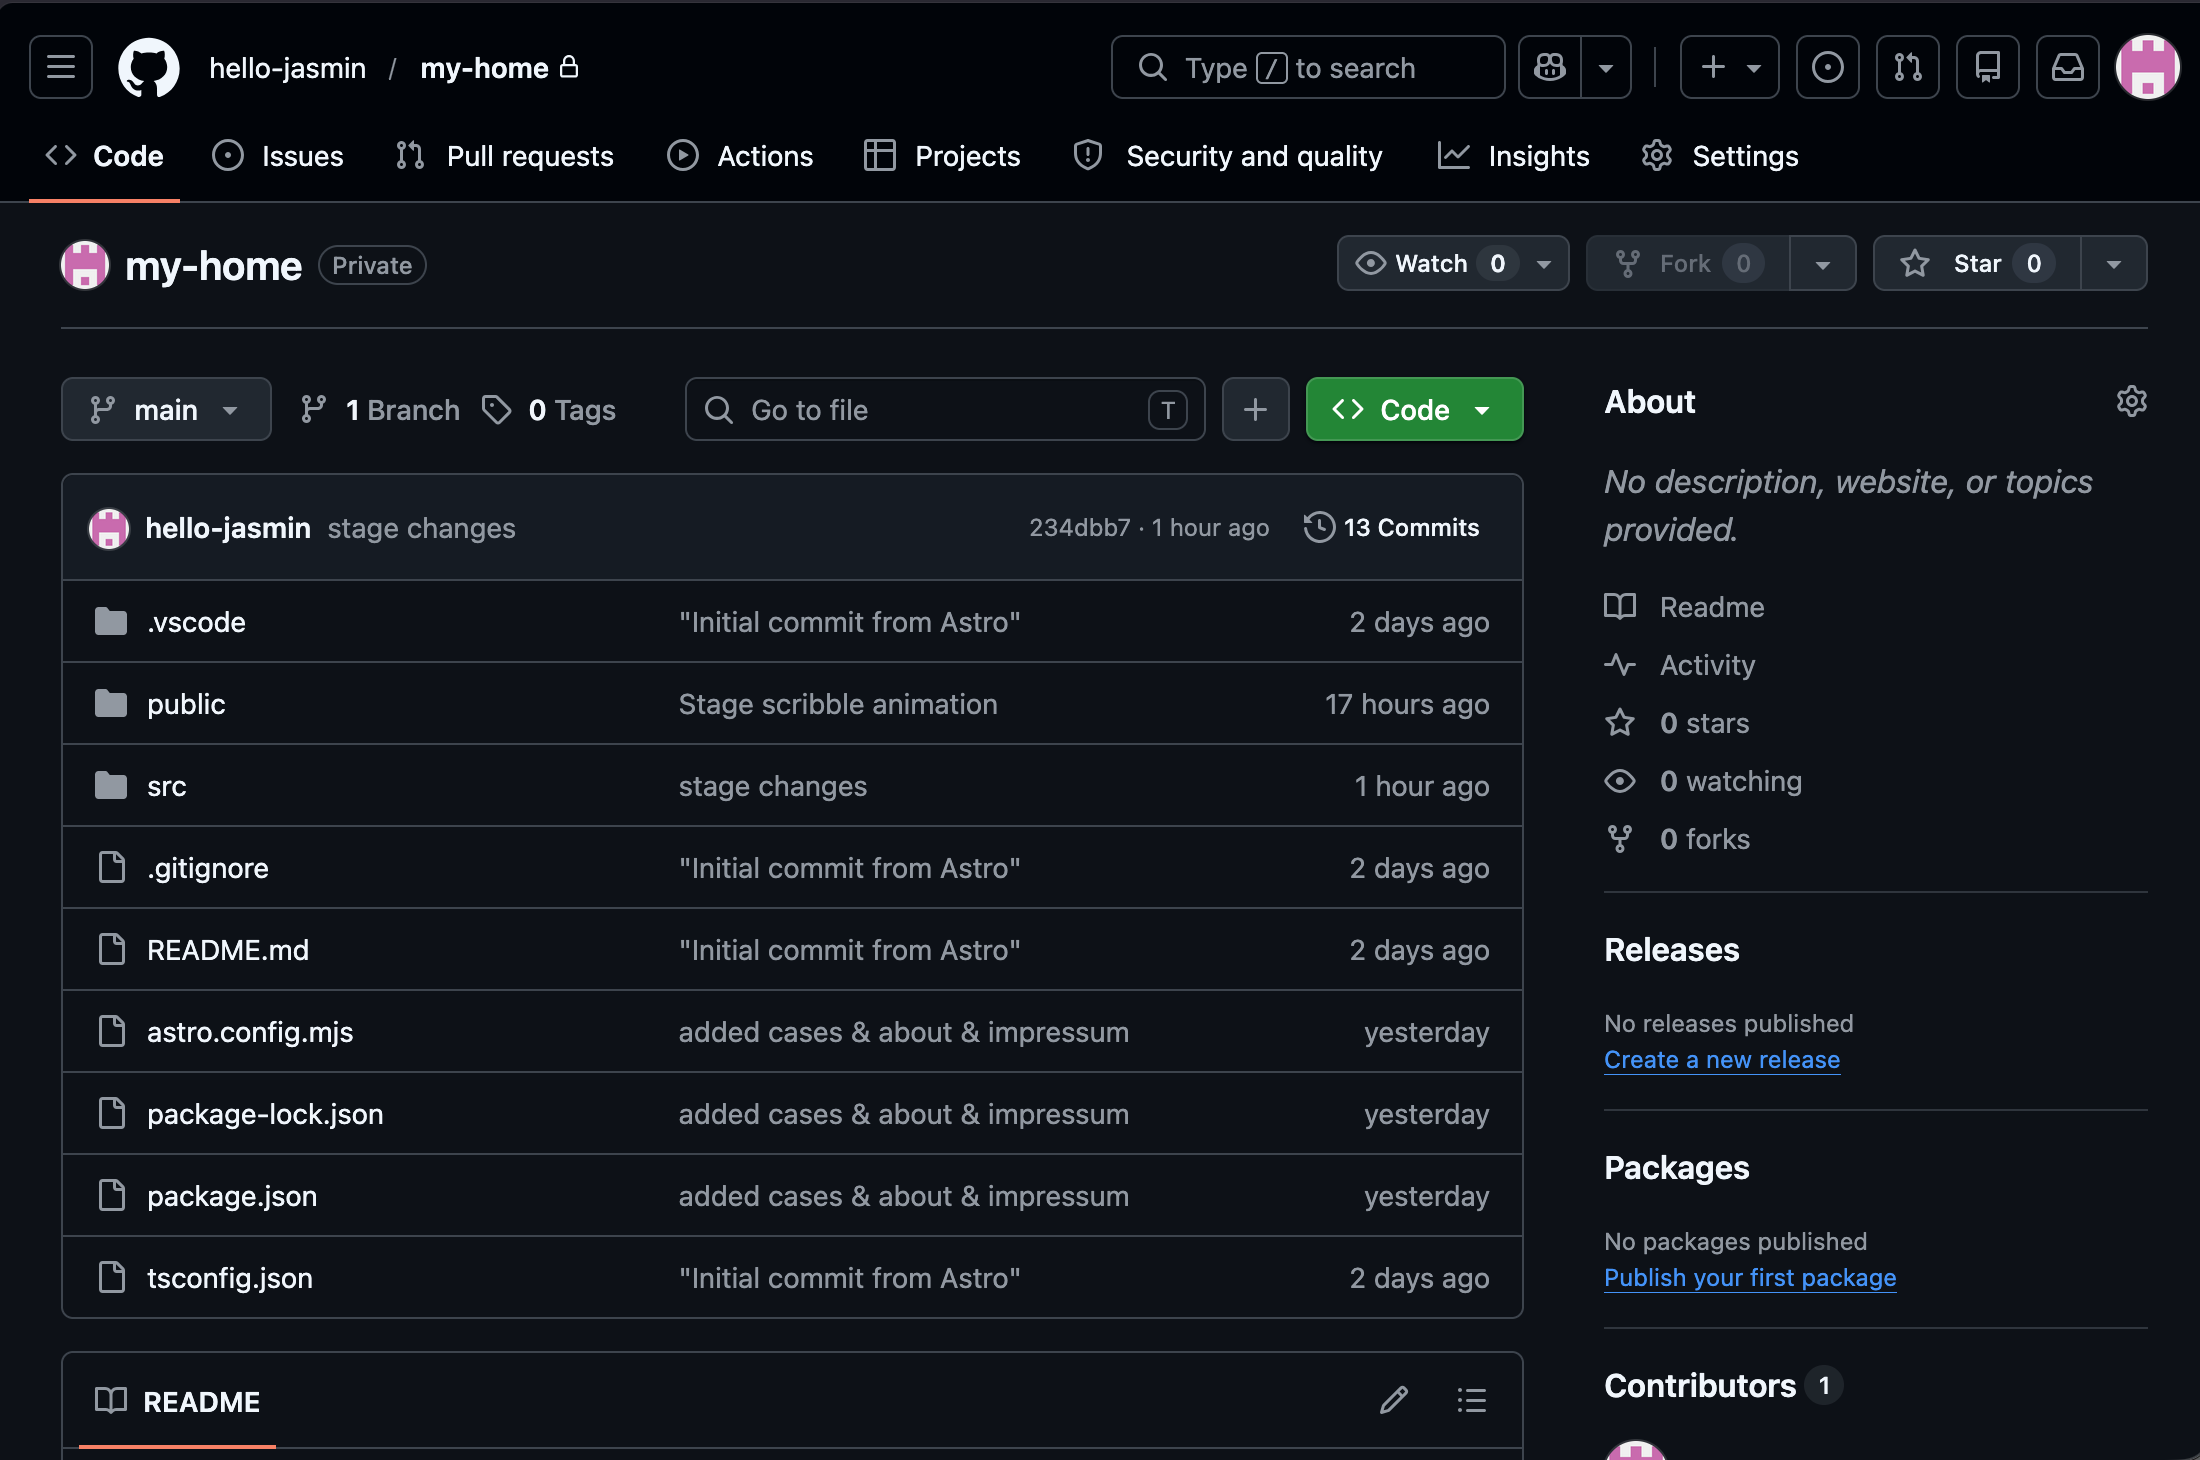Screen dimensions: 2200x1460
Task: Open the main branch selector dropdown
Action: click(x=166, y=409)
